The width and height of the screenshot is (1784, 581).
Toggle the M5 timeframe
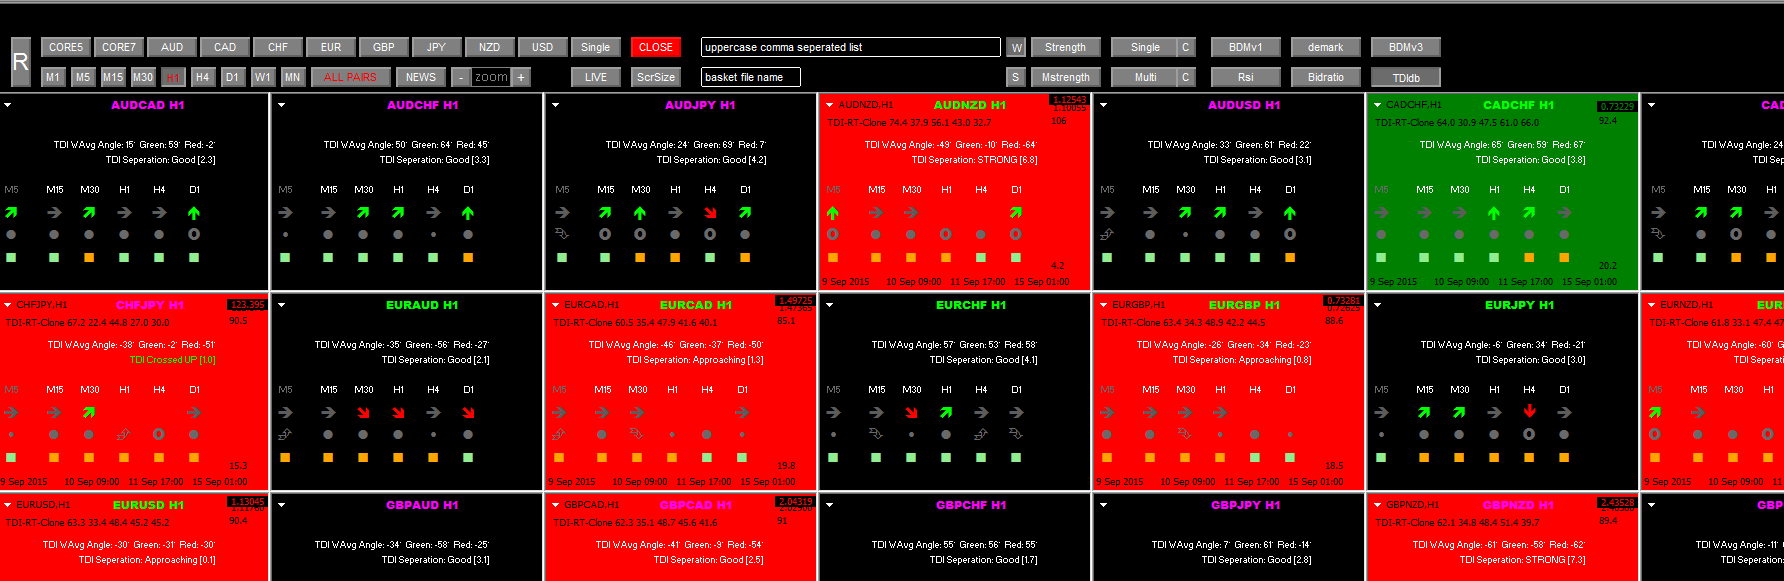point(83,77)
